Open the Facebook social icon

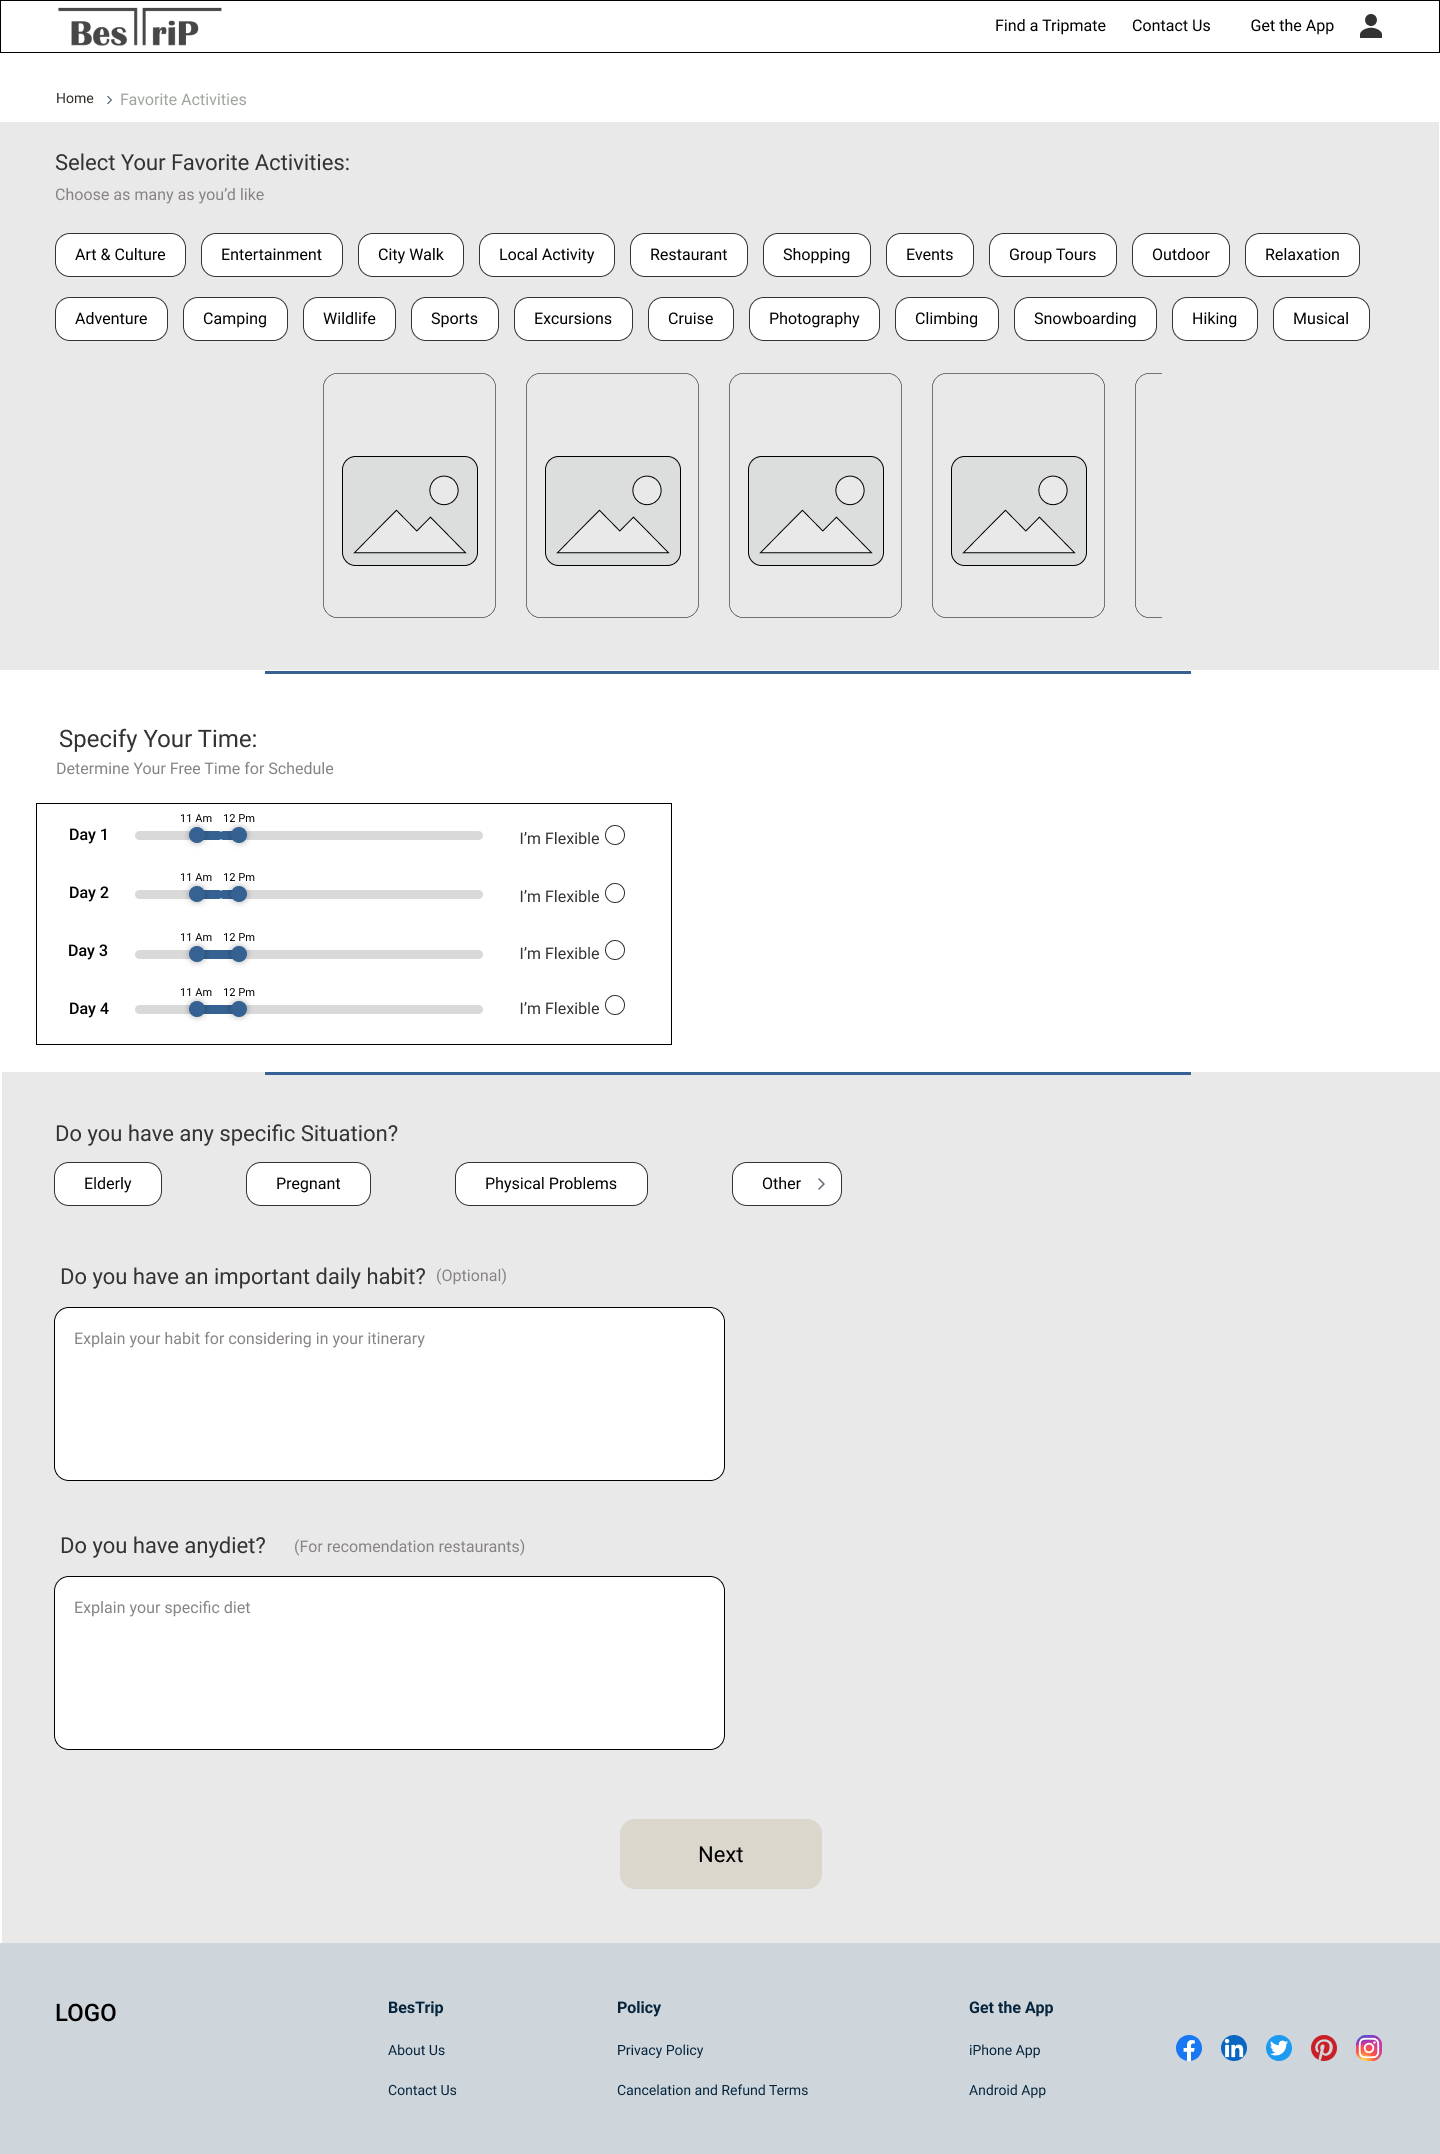(x=1189, y=2048)
